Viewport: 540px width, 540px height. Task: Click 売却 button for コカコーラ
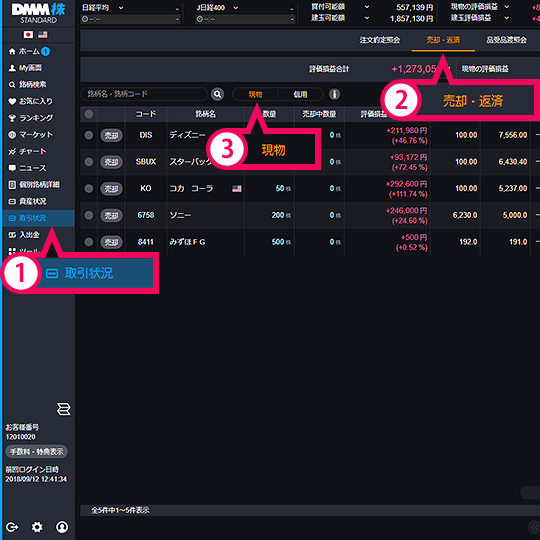111,188
